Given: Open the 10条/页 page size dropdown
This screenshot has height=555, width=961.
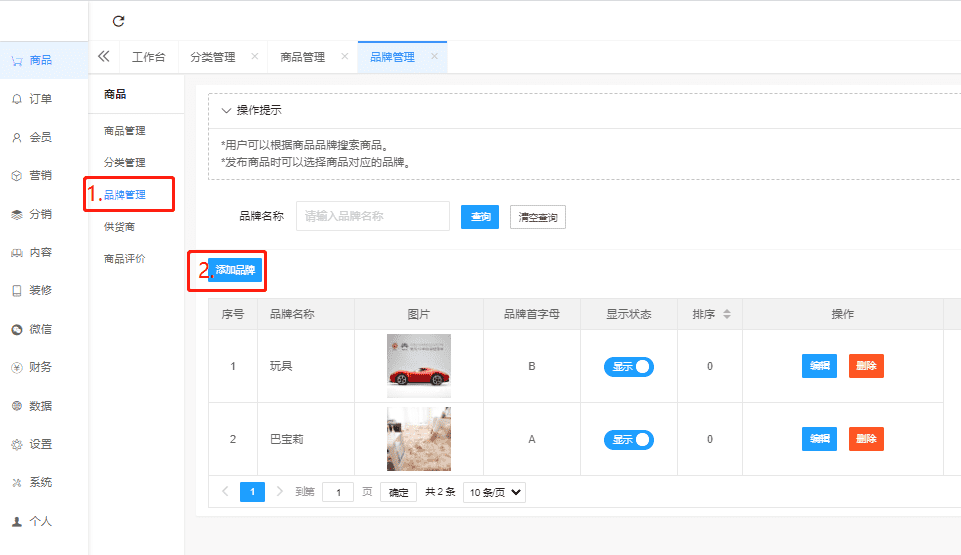Looking at the screenshot, I should click(494, 492).
